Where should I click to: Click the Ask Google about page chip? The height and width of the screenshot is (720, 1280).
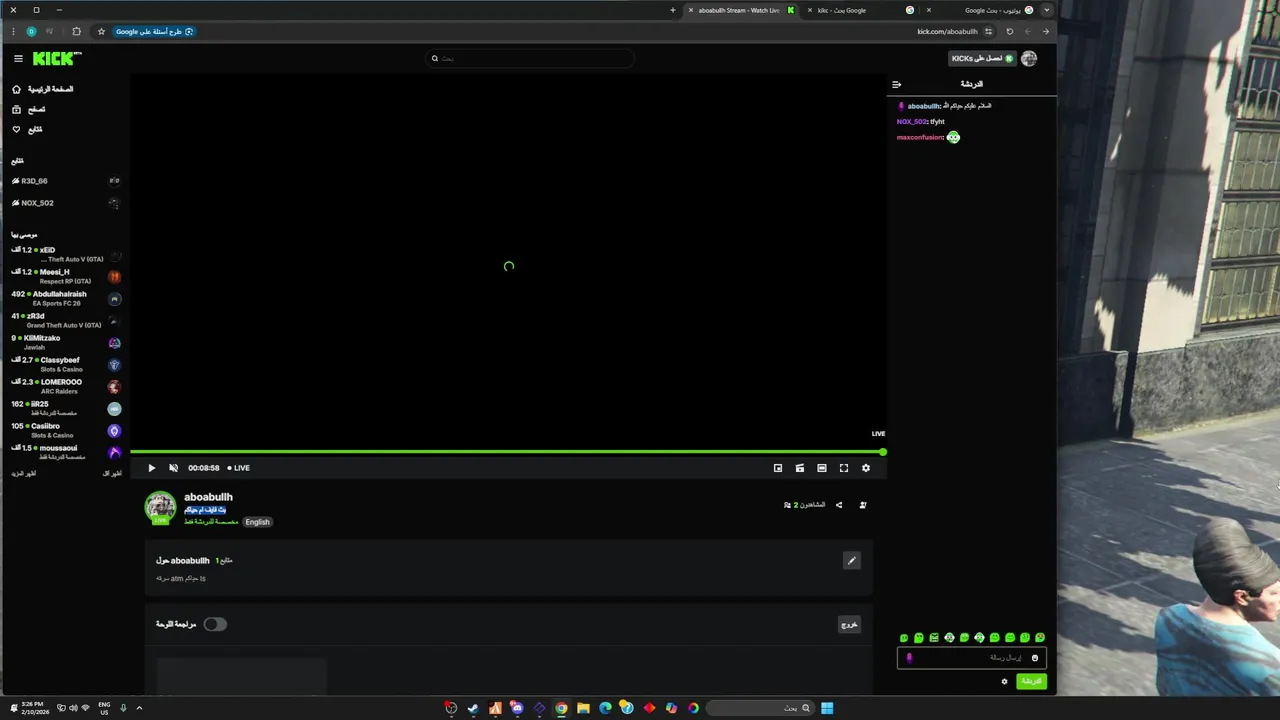coord(154,32)
